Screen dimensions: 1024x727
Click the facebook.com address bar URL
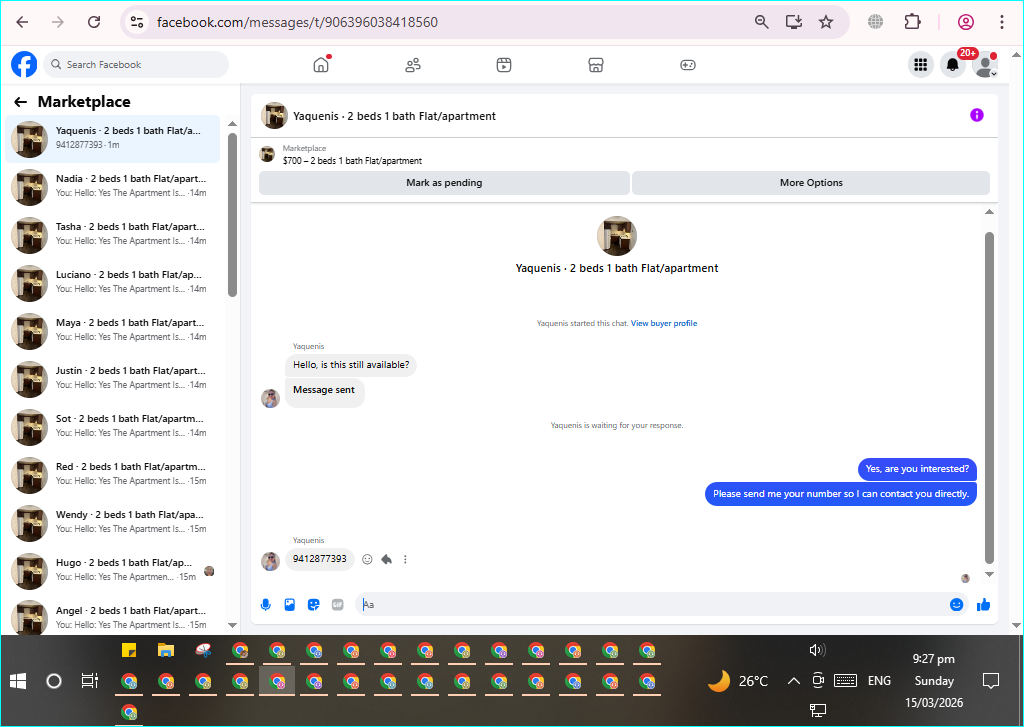[297, 22]
